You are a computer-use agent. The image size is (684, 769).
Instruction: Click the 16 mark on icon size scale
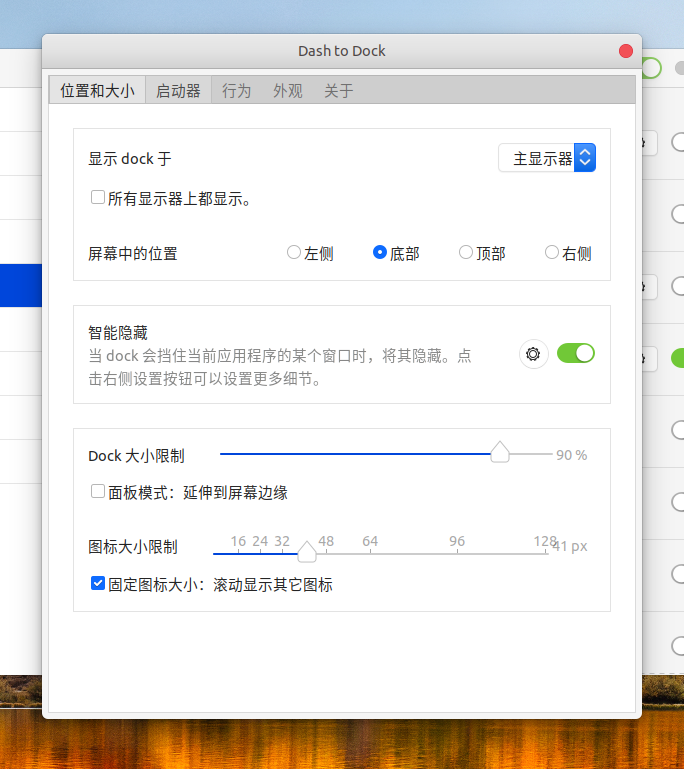[238, 541]
